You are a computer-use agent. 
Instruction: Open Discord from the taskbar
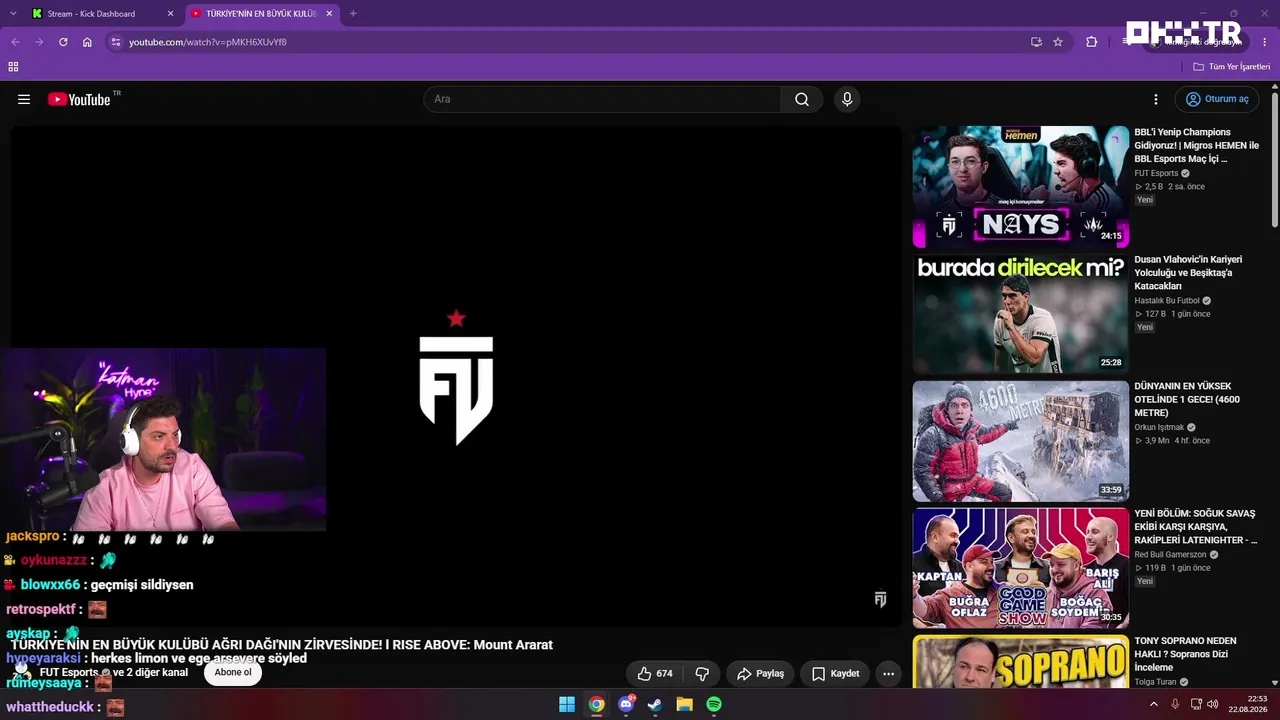point(626,704)
